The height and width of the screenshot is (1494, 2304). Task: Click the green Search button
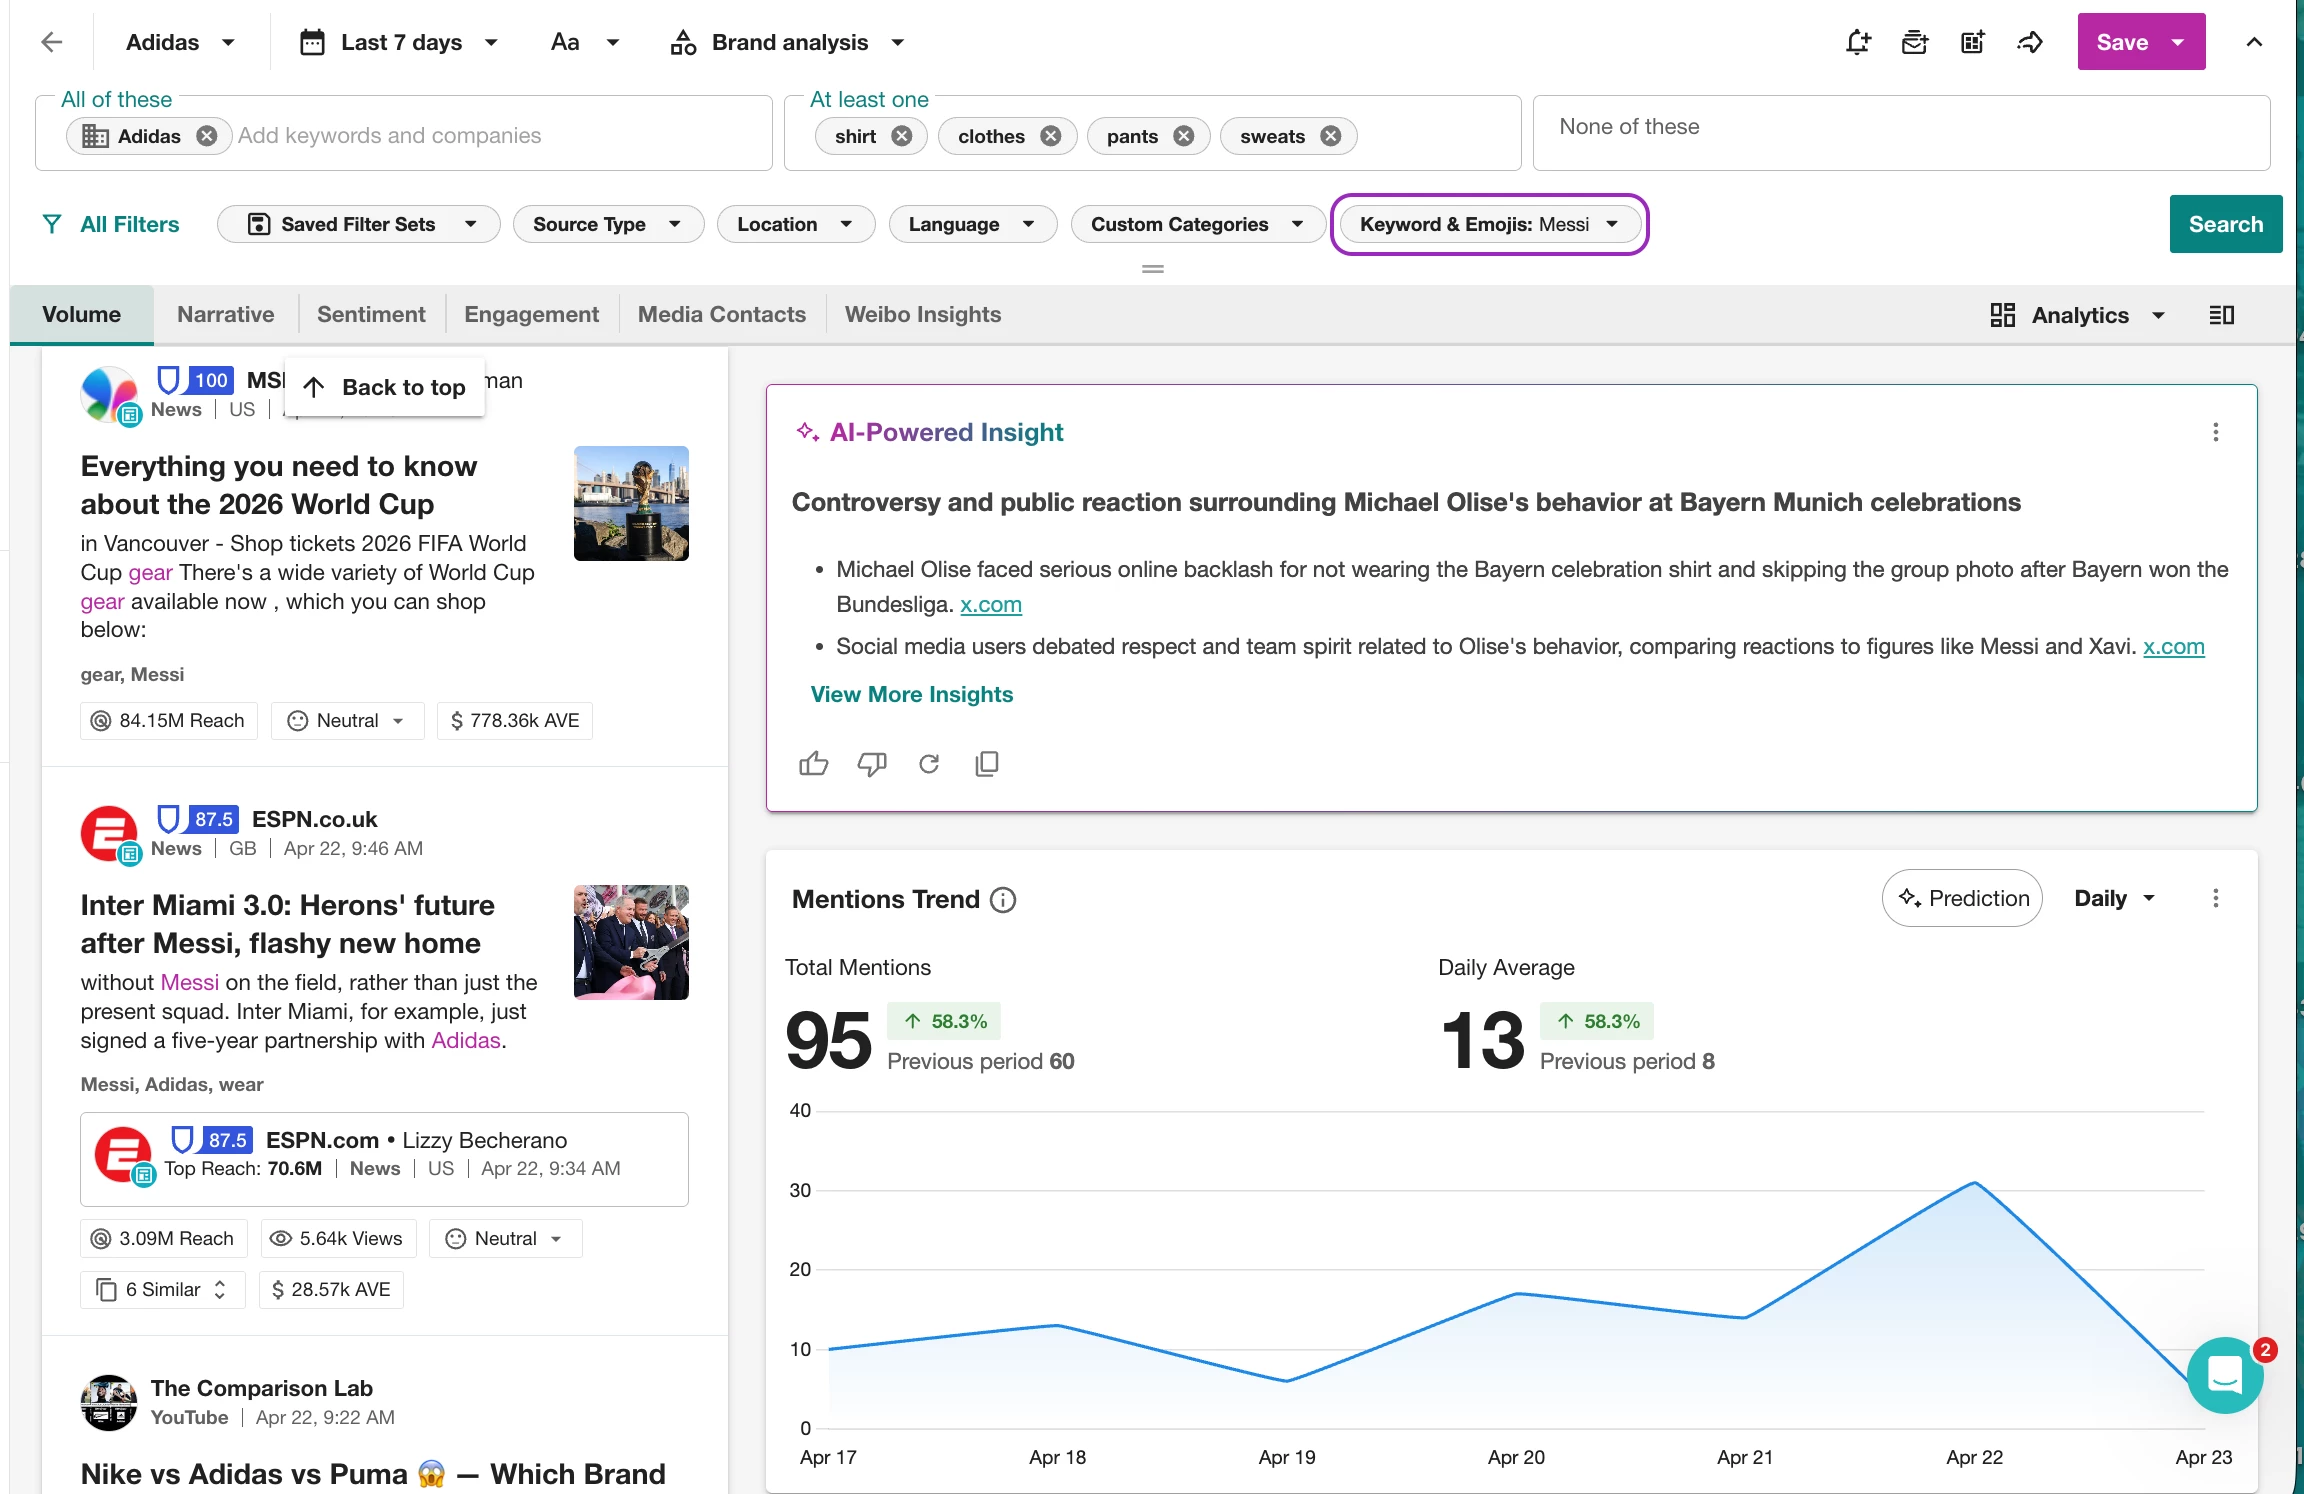2225,224
